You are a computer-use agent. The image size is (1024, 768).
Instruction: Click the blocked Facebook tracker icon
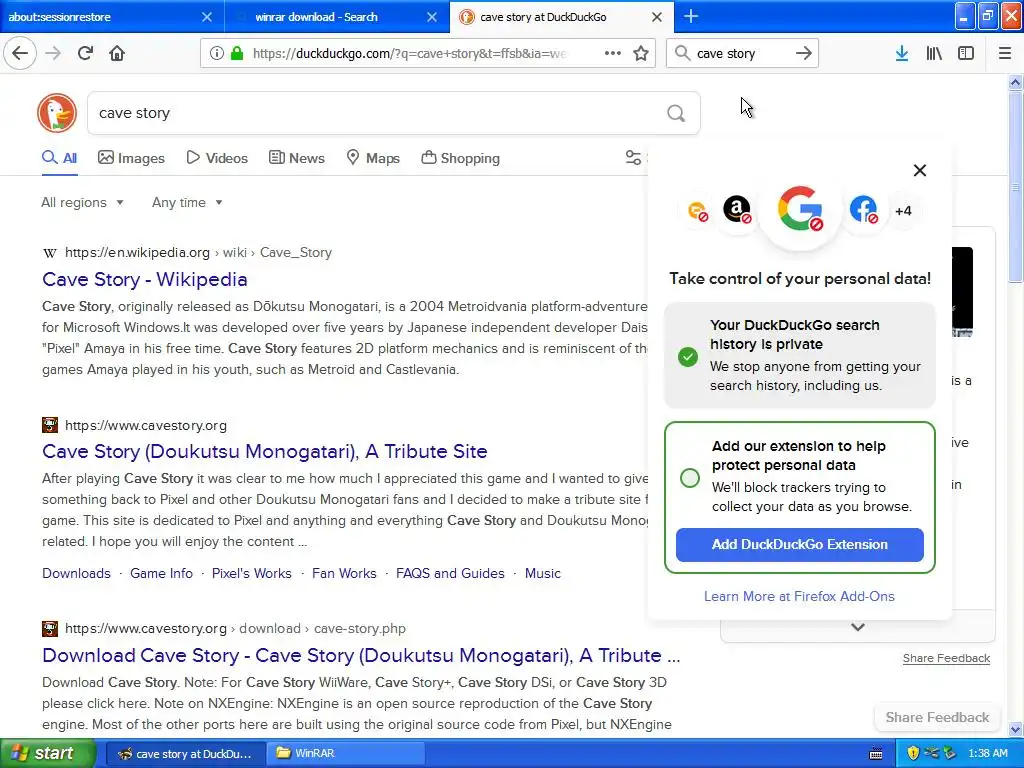point(863,210)
